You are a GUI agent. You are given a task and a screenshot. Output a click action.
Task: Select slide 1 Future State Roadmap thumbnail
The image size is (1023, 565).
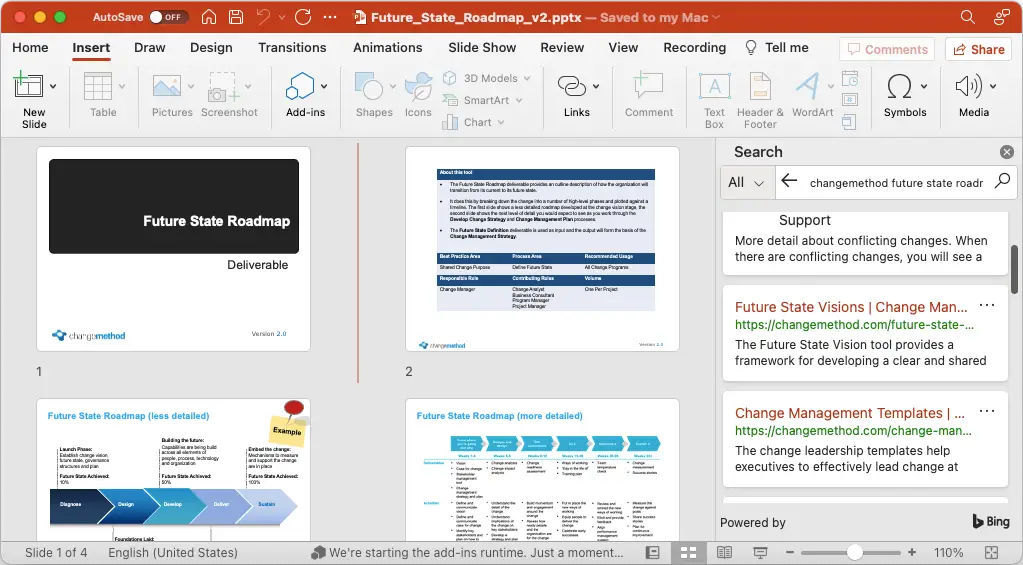(173, 249)
